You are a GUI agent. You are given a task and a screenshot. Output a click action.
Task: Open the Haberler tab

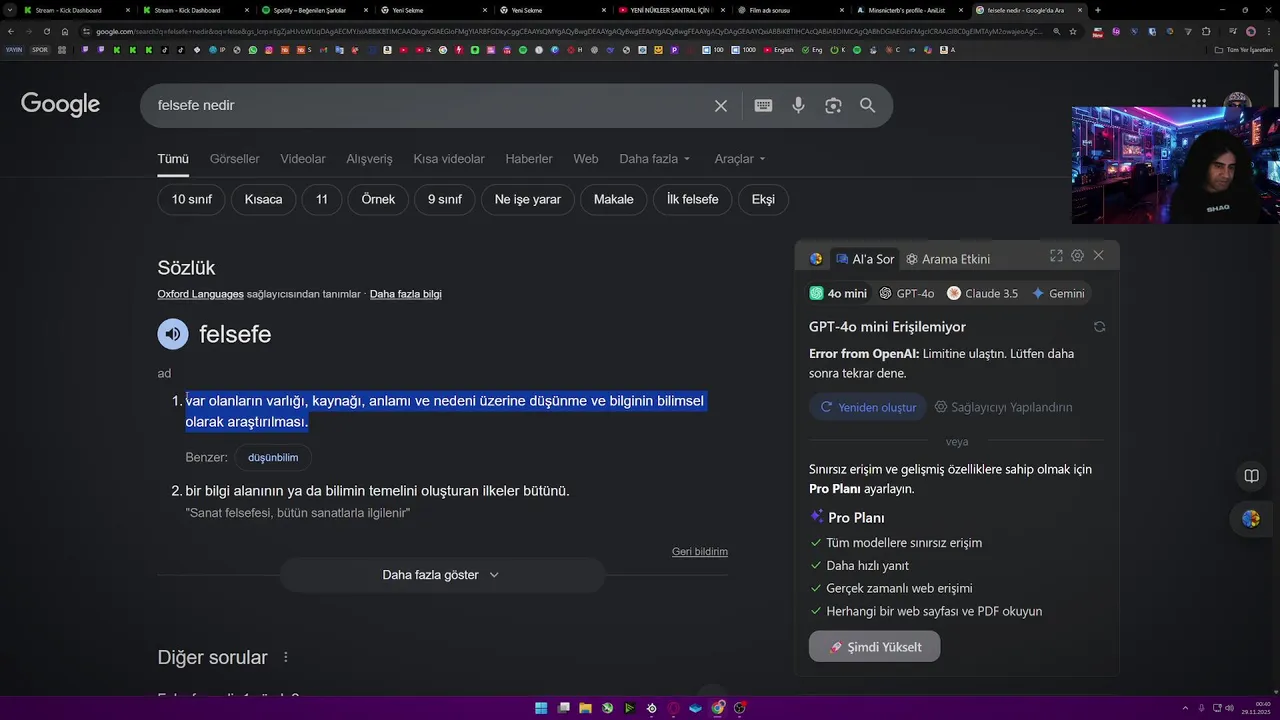click(529, 159)
